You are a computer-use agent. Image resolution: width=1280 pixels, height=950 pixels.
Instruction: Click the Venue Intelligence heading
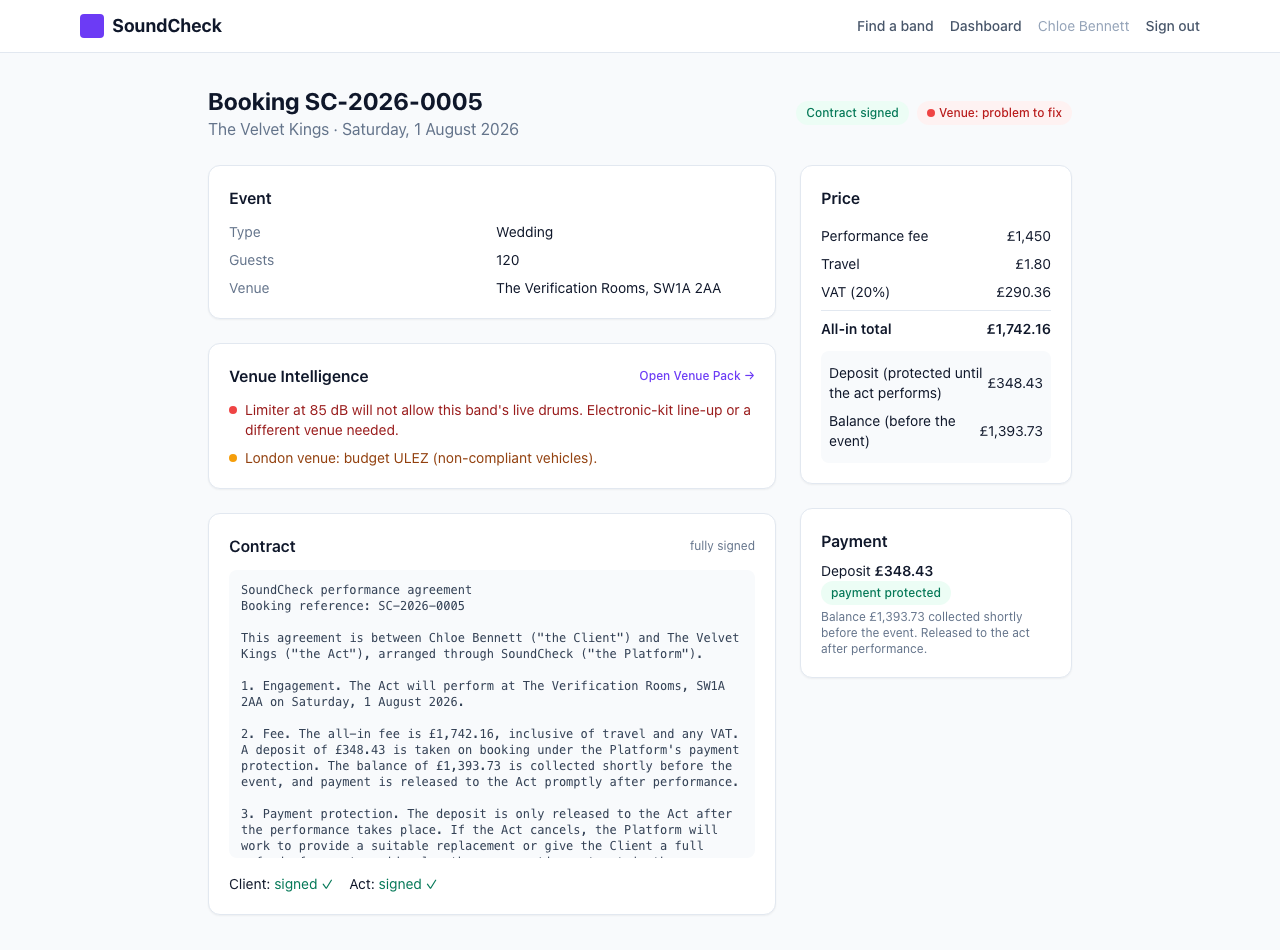[x=299, y=376]
